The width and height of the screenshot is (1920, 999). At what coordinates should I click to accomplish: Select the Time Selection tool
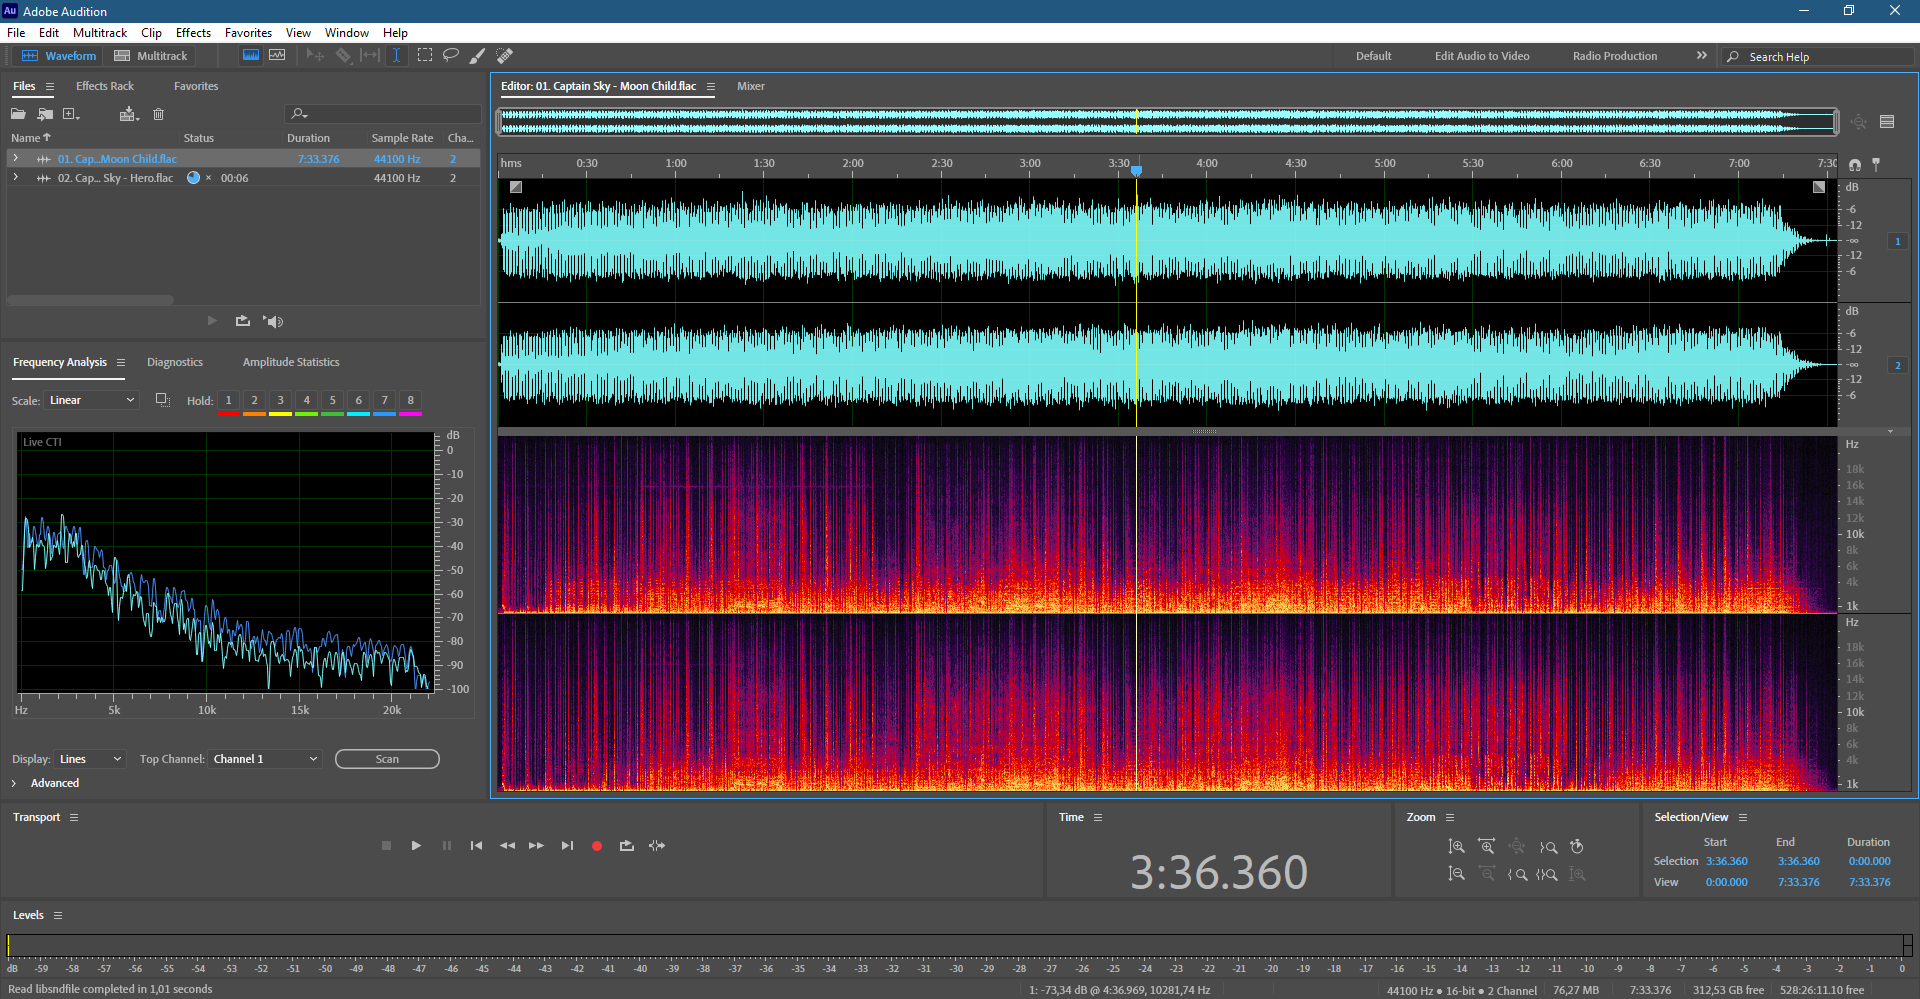(396, 55)
